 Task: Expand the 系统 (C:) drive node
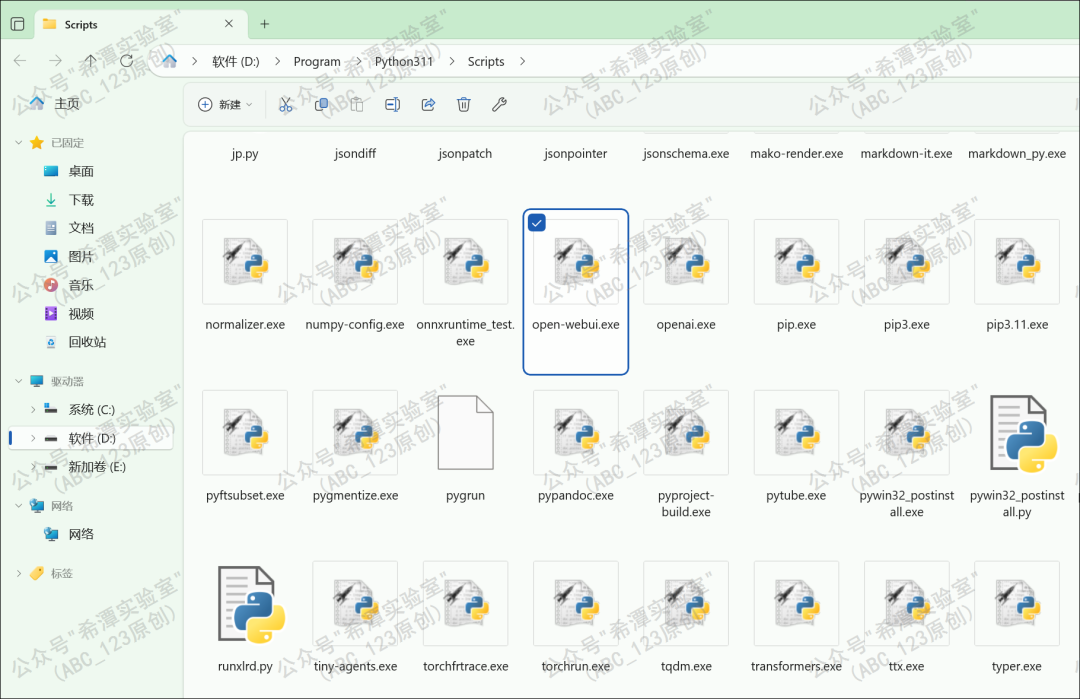[x=32, y=409]
